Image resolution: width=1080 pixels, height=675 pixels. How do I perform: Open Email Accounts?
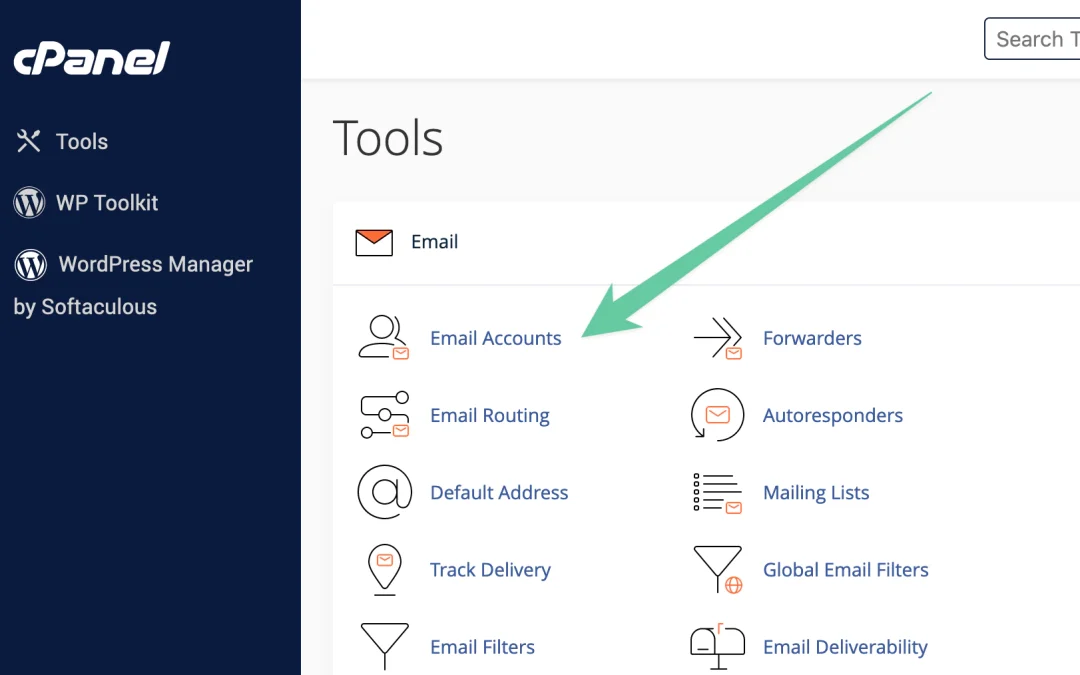(495, 338)
